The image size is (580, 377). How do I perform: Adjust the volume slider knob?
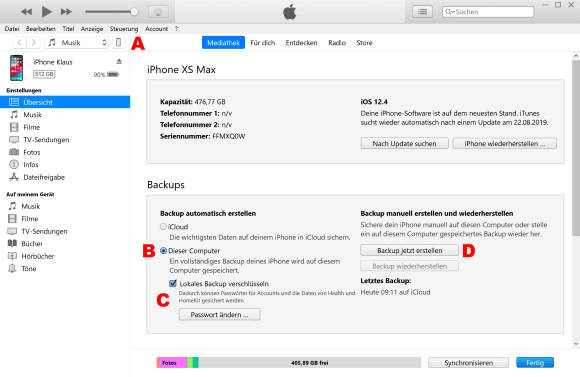coord(134,12)
